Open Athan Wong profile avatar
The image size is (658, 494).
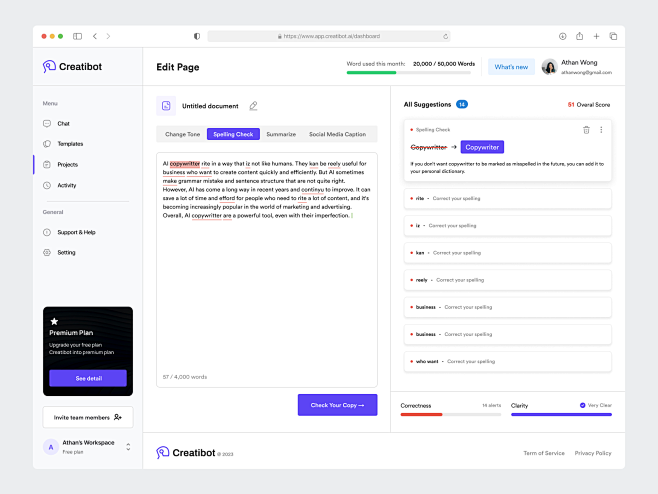549,67
